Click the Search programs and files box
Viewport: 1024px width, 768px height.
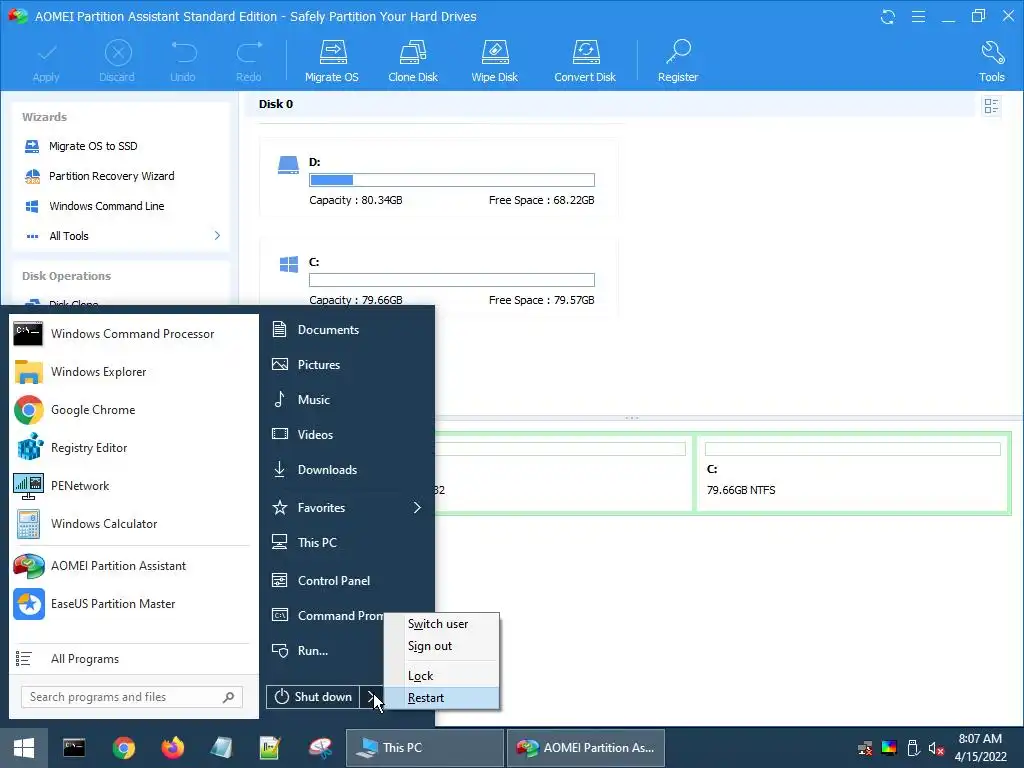(132, 697)
